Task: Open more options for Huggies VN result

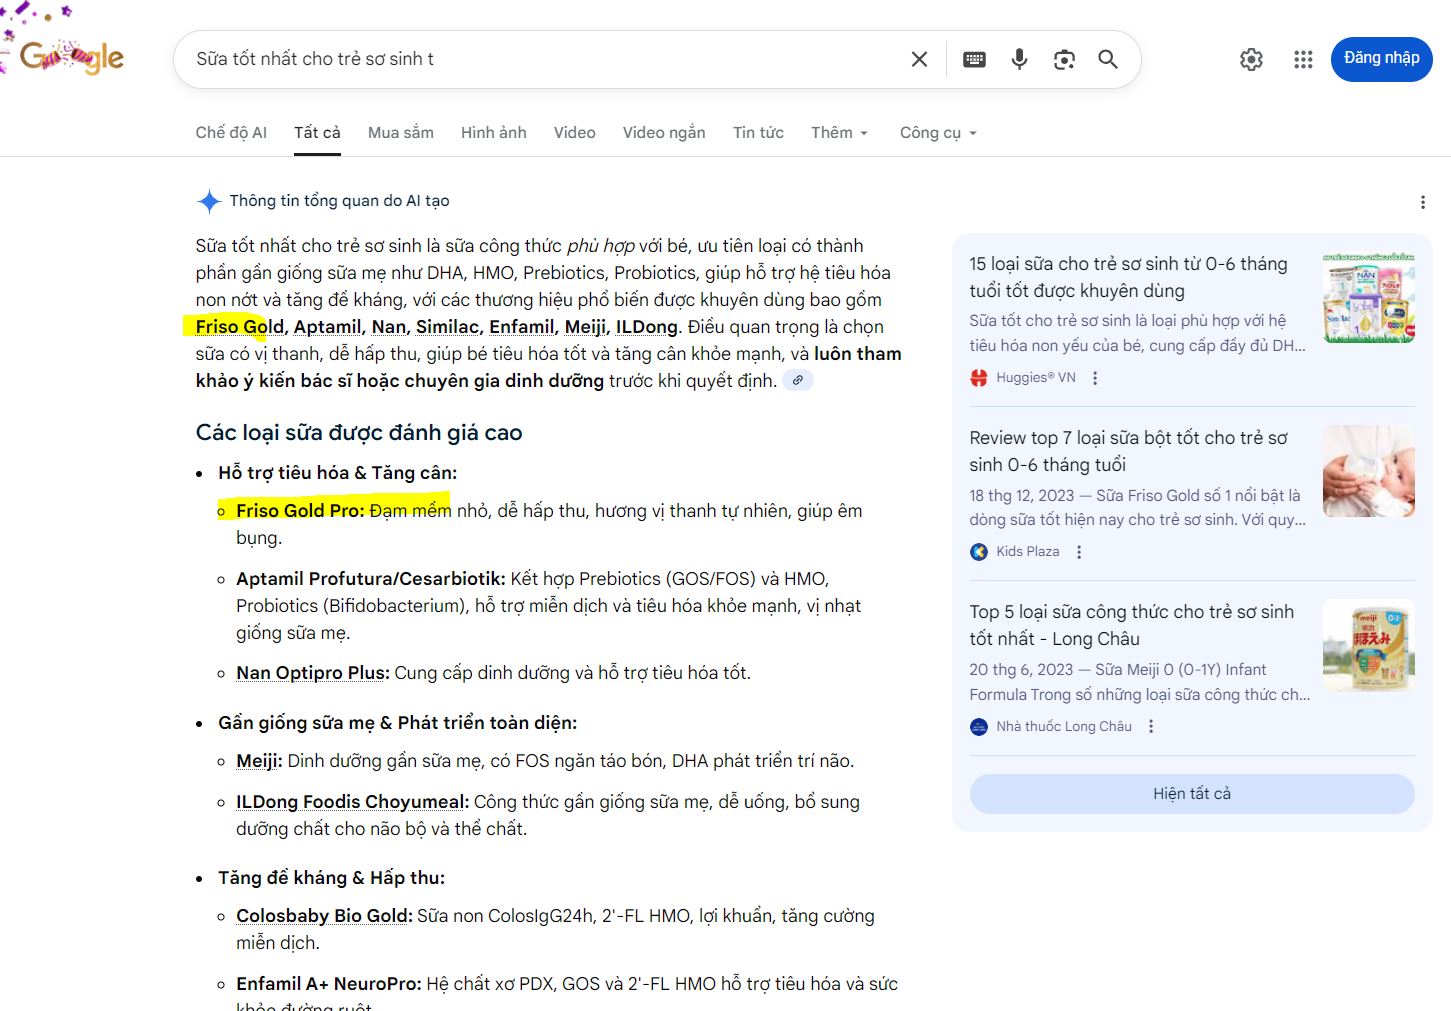Action: [x=1095, y=378]
